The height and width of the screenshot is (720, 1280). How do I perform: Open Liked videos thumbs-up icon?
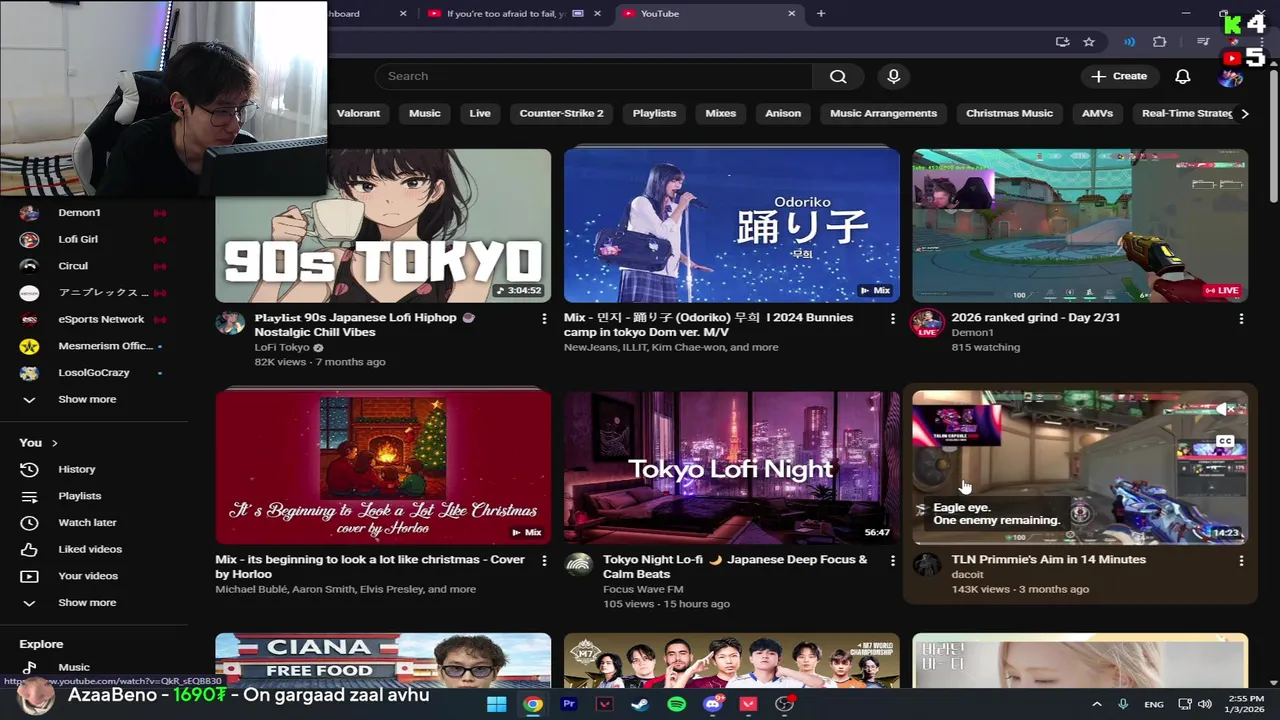point(29,549)
